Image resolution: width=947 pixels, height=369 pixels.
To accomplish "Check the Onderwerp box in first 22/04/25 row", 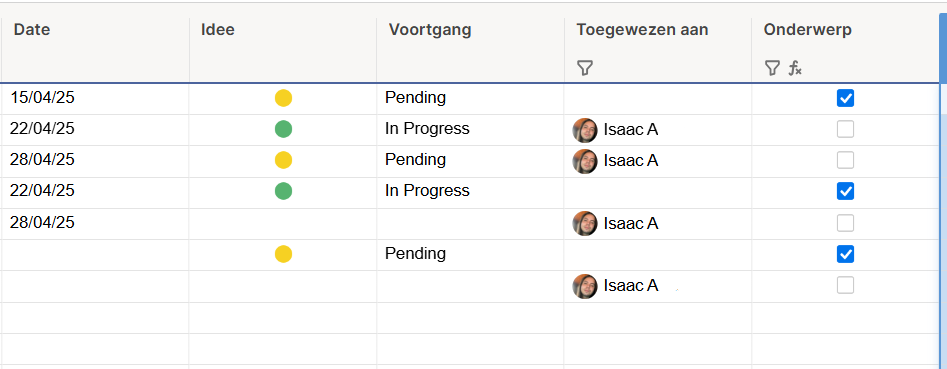I will pos(846,129).
